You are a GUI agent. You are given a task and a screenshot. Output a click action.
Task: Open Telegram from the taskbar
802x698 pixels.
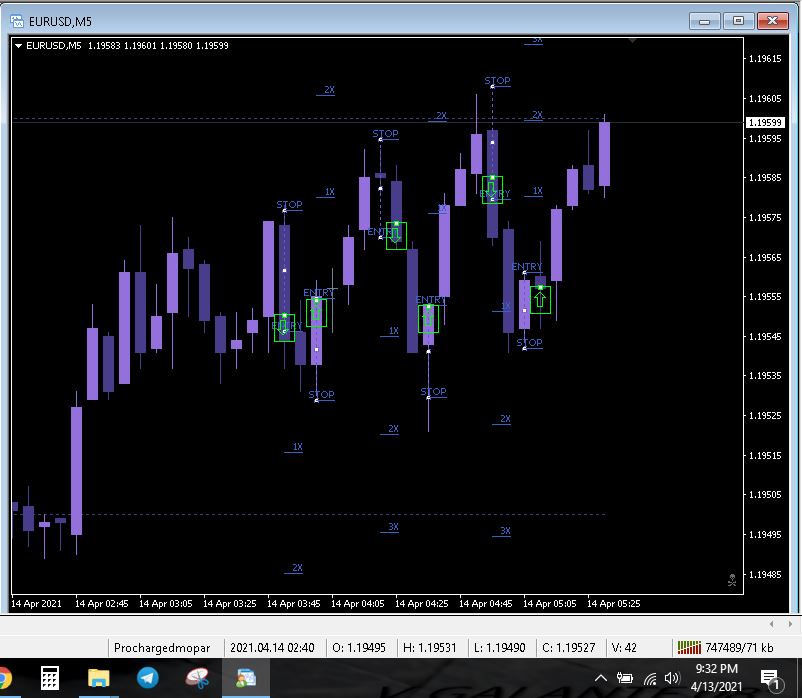(x=148, y=679)
